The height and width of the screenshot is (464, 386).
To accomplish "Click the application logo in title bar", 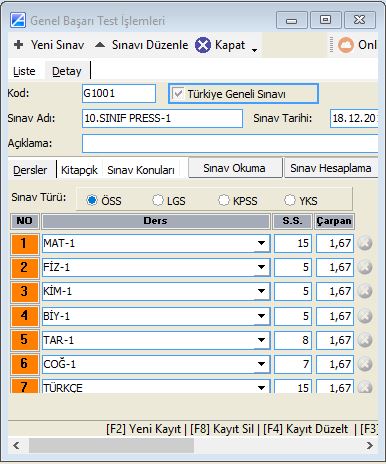I will [x=18, y=20].
